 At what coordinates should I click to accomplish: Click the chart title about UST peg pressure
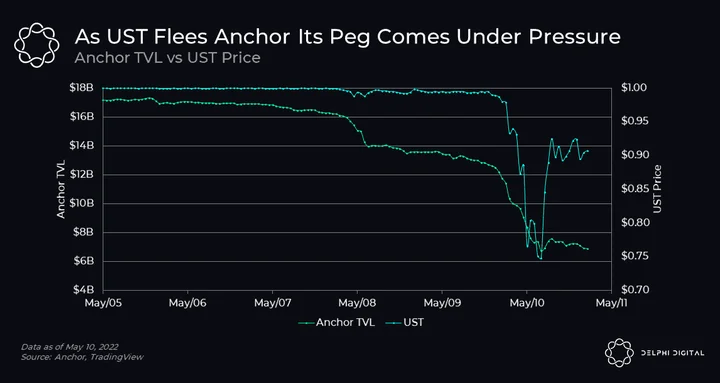pos(347,37)
